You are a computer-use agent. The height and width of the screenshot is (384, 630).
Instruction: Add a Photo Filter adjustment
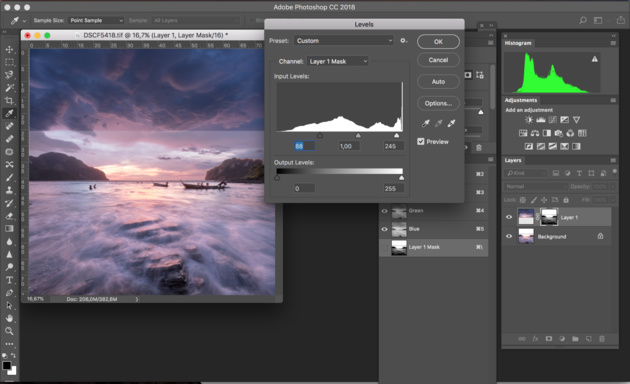click(x=558, y=133)
